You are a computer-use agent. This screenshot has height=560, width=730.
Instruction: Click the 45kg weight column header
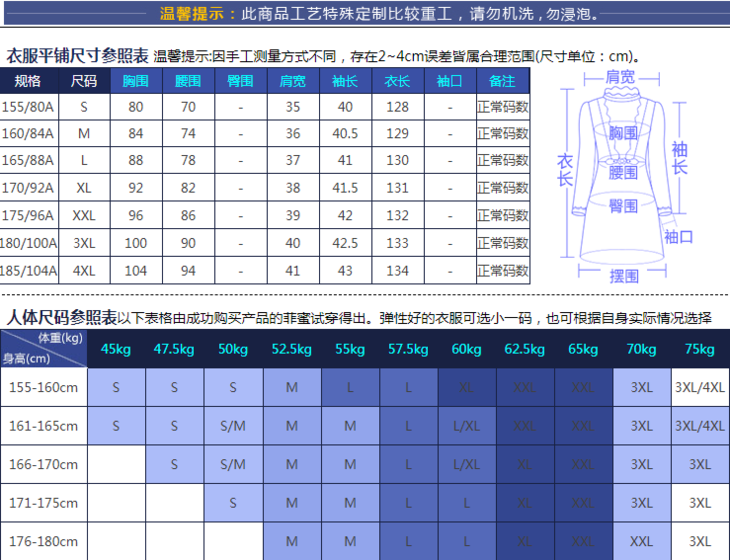point(116,349)
